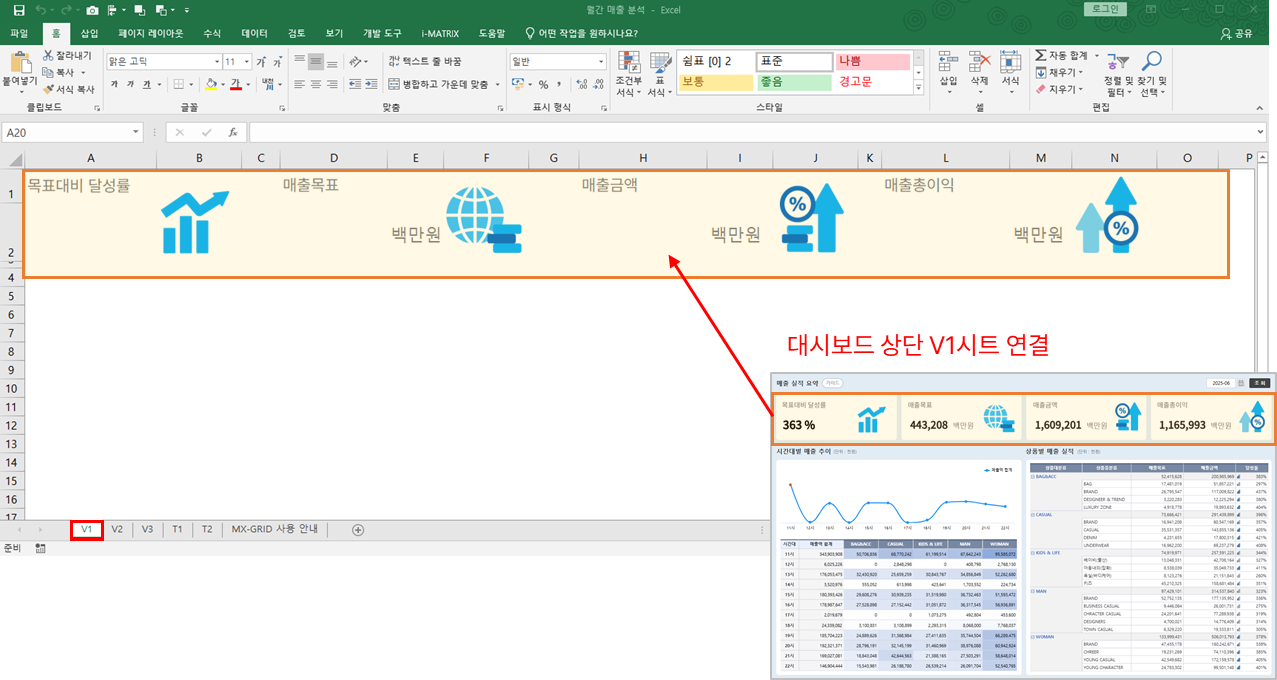
Task: Open the 삽입 (Insert) ribbon tab
Action: click(x=89, y=33)
